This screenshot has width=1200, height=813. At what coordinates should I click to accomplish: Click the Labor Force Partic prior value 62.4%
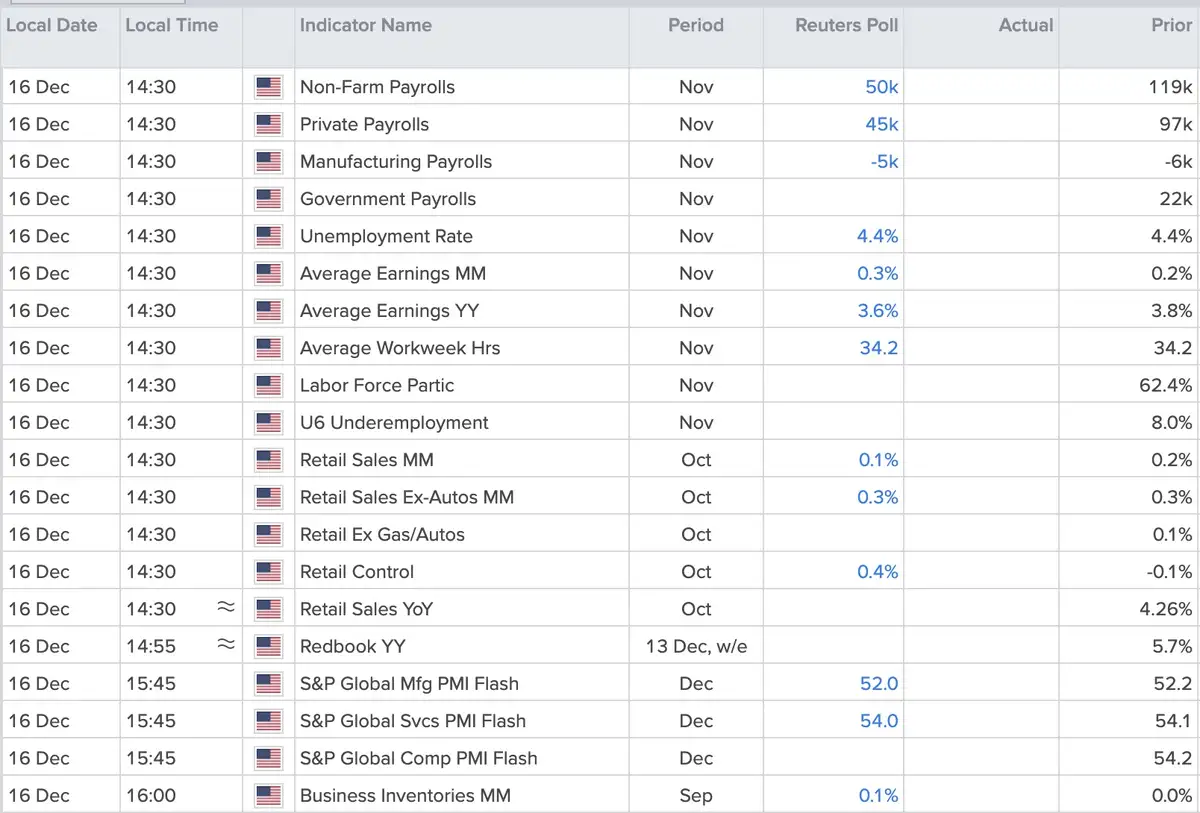coord(1166,385)
